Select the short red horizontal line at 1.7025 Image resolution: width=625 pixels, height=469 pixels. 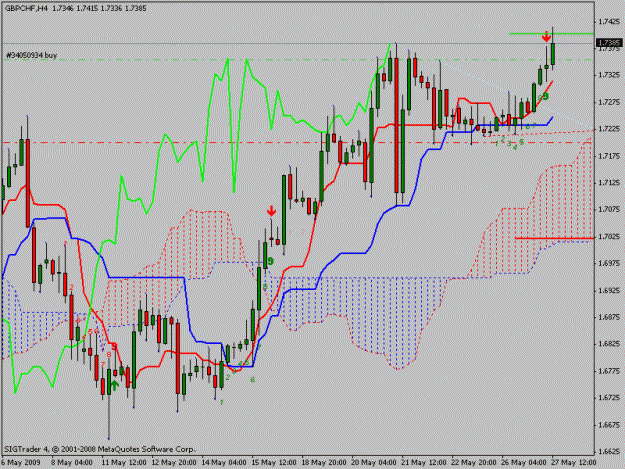[x=554, y=238]
